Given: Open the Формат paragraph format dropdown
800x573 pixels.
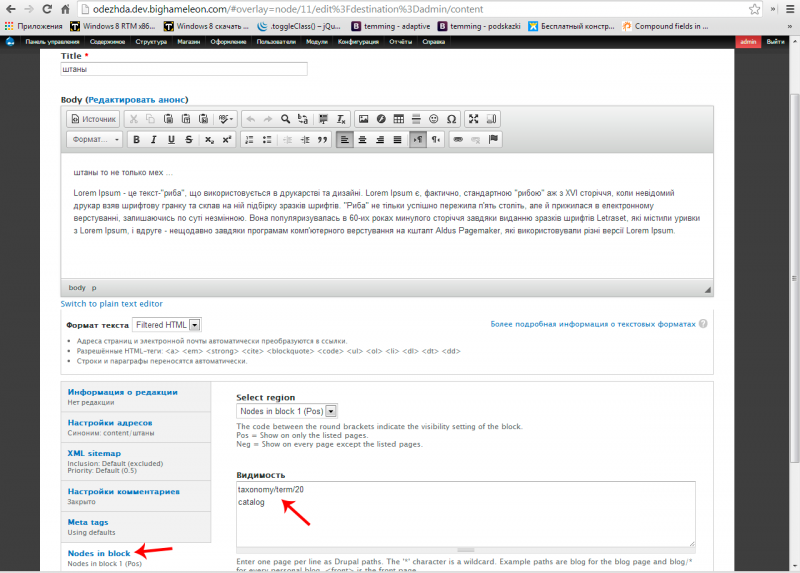Looking at the screenshot, I should 94,139.
